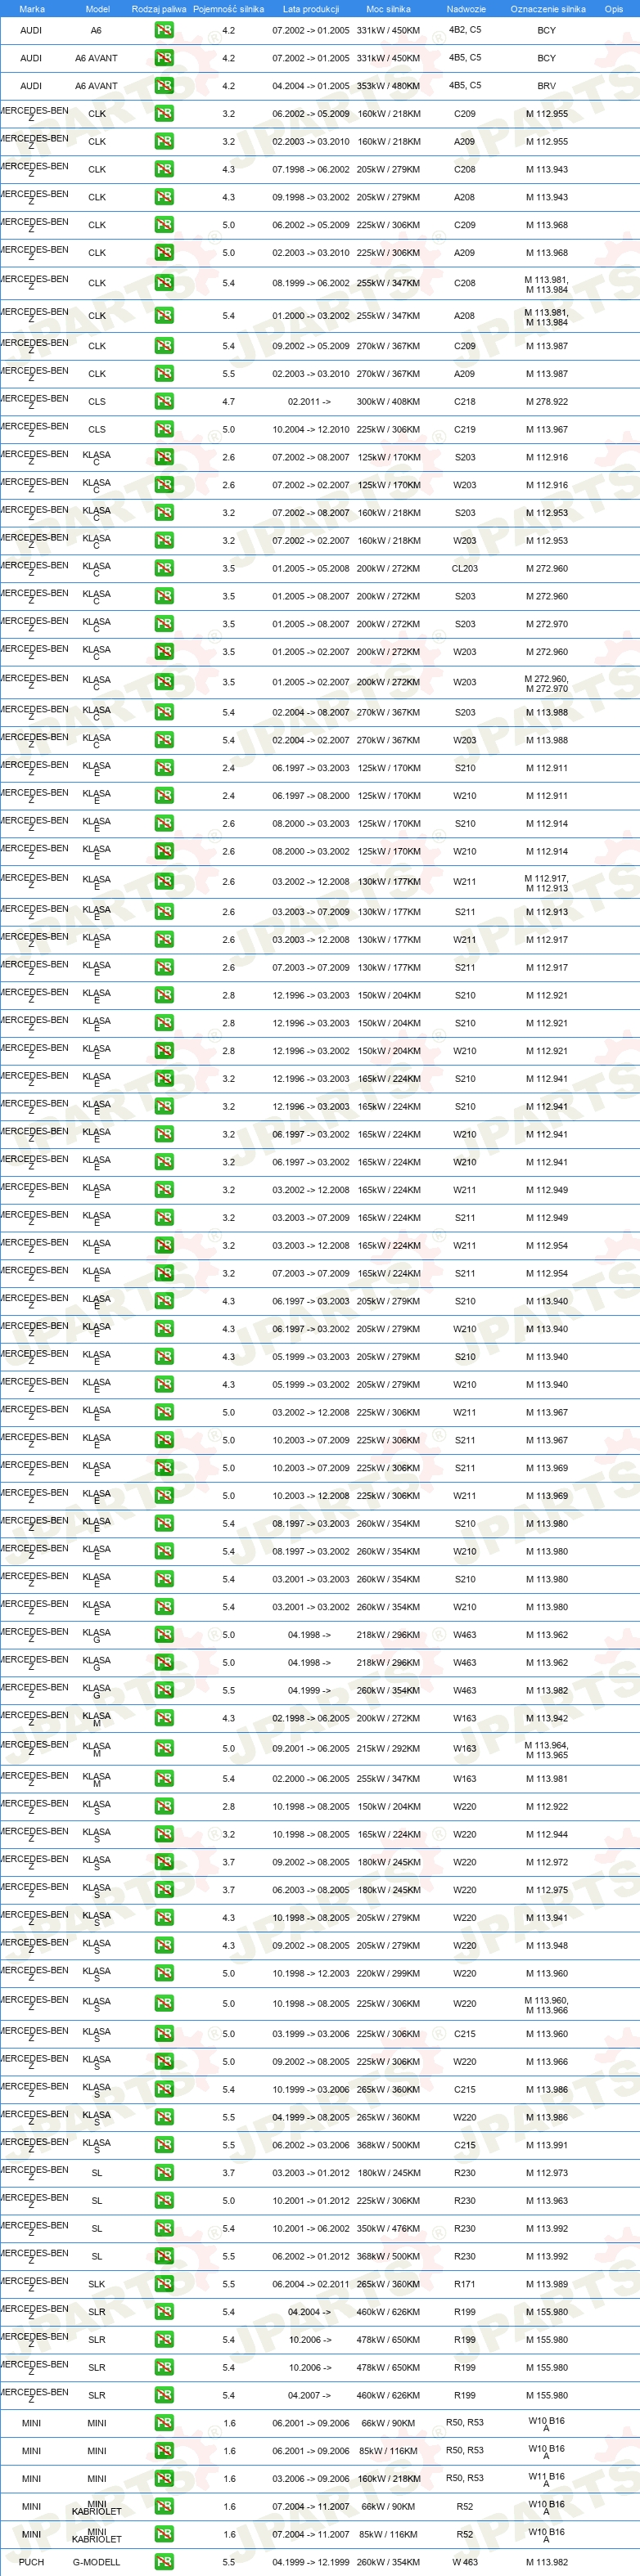The image size is (640, 2576).
Task: Click the fuel icon in the SLK R171 row
Action: click(x=164, y=2285)
